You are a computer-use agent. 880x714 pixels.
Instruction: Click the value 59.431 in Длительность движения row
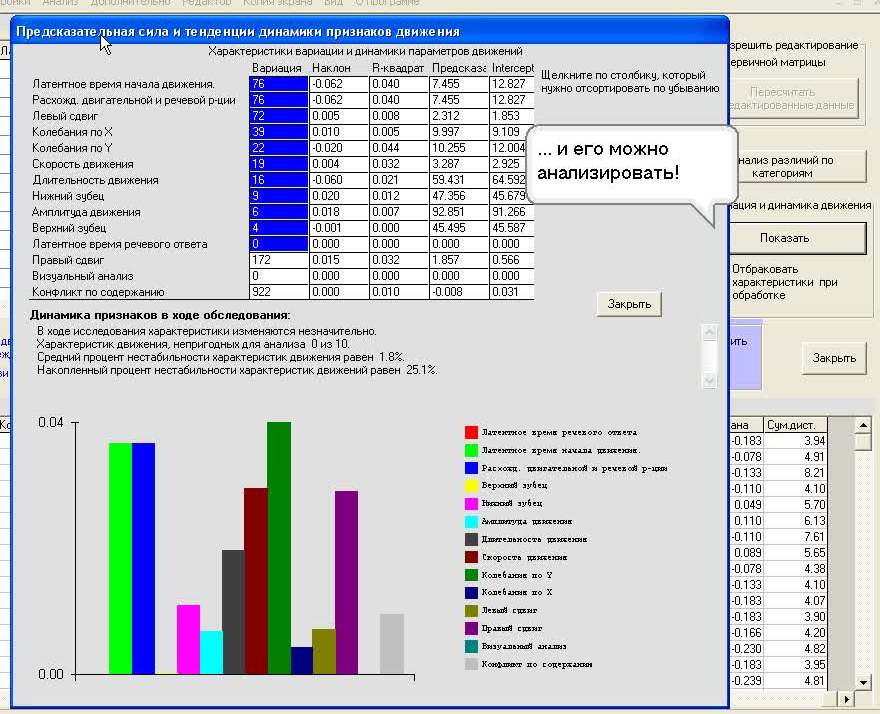[x=459, y=180]
